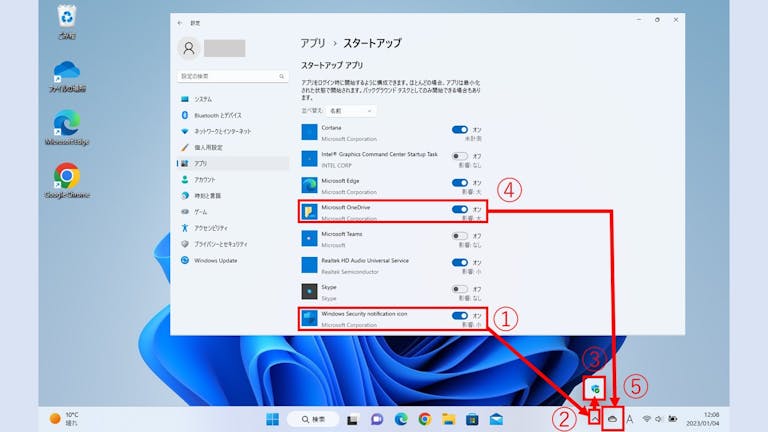Open the Accounts settings category
Image resolution: width=768 pixels, height=432 pixels.
pos(233,180)
